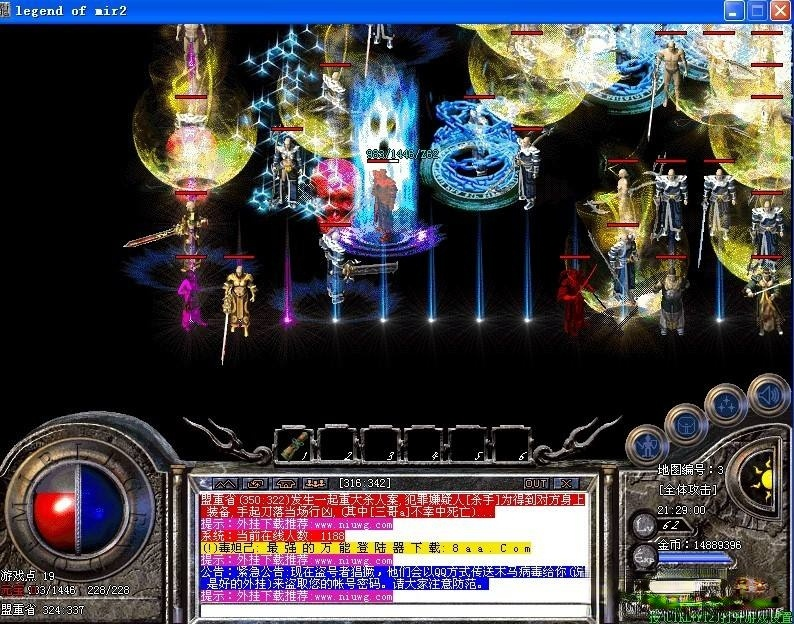794x624 pixels.
Task: Click the window icon in title bar
Action: (4, 11)
